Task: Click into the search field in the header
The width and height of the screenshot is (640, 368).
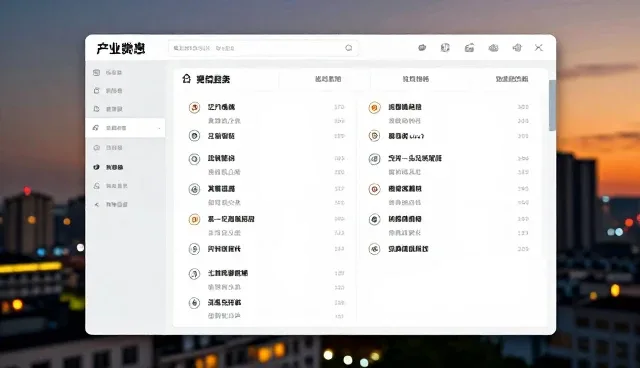Action: coord(263,48)
